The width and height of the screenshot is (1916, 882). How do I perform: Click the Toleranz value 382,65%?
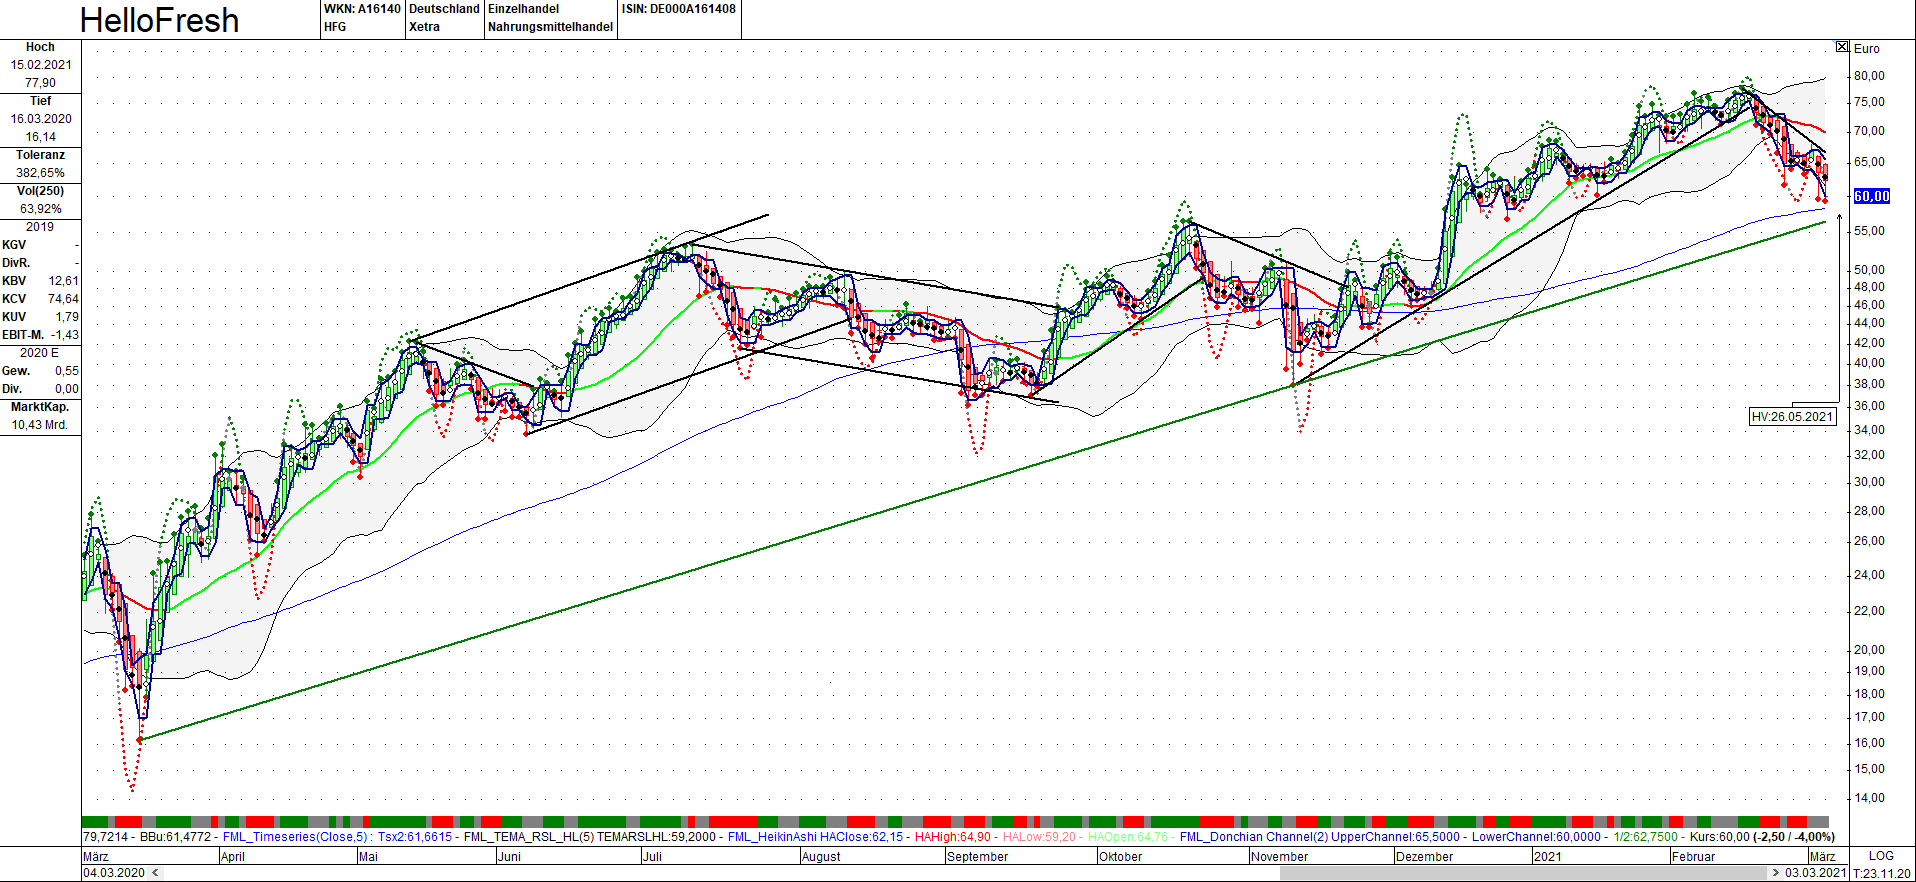coord(40,173)
